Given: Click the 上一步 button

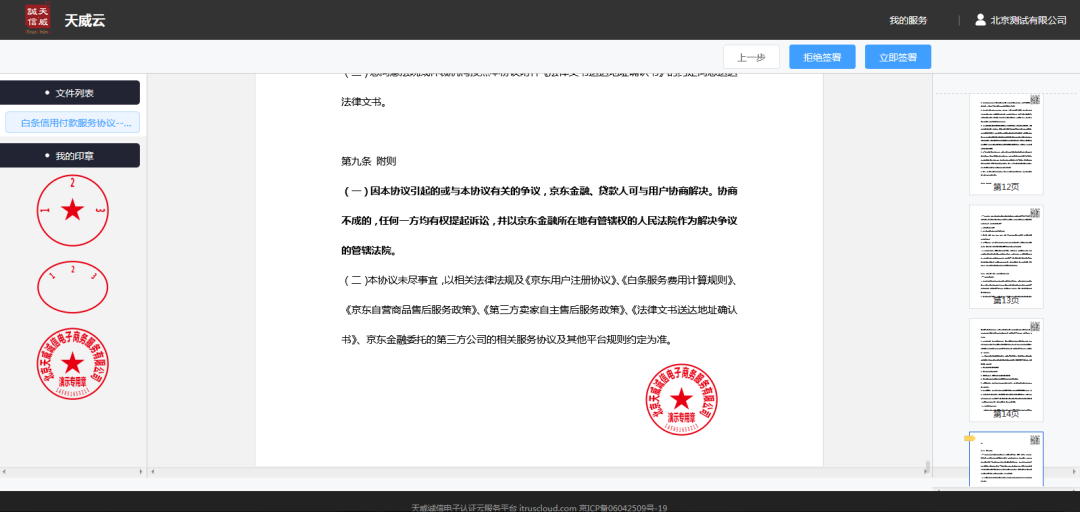Looking at the screenshot, I should click(x=751, y=57).
